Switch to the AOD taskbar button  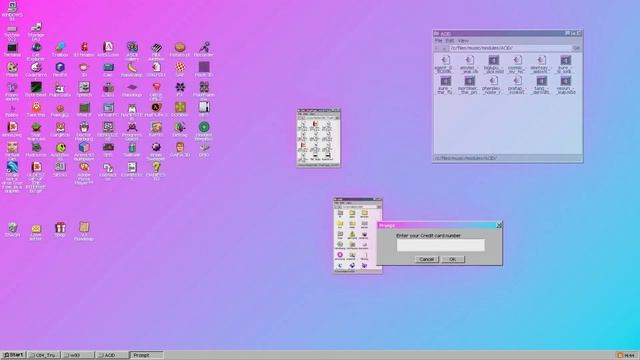click(x=112, y=355)
